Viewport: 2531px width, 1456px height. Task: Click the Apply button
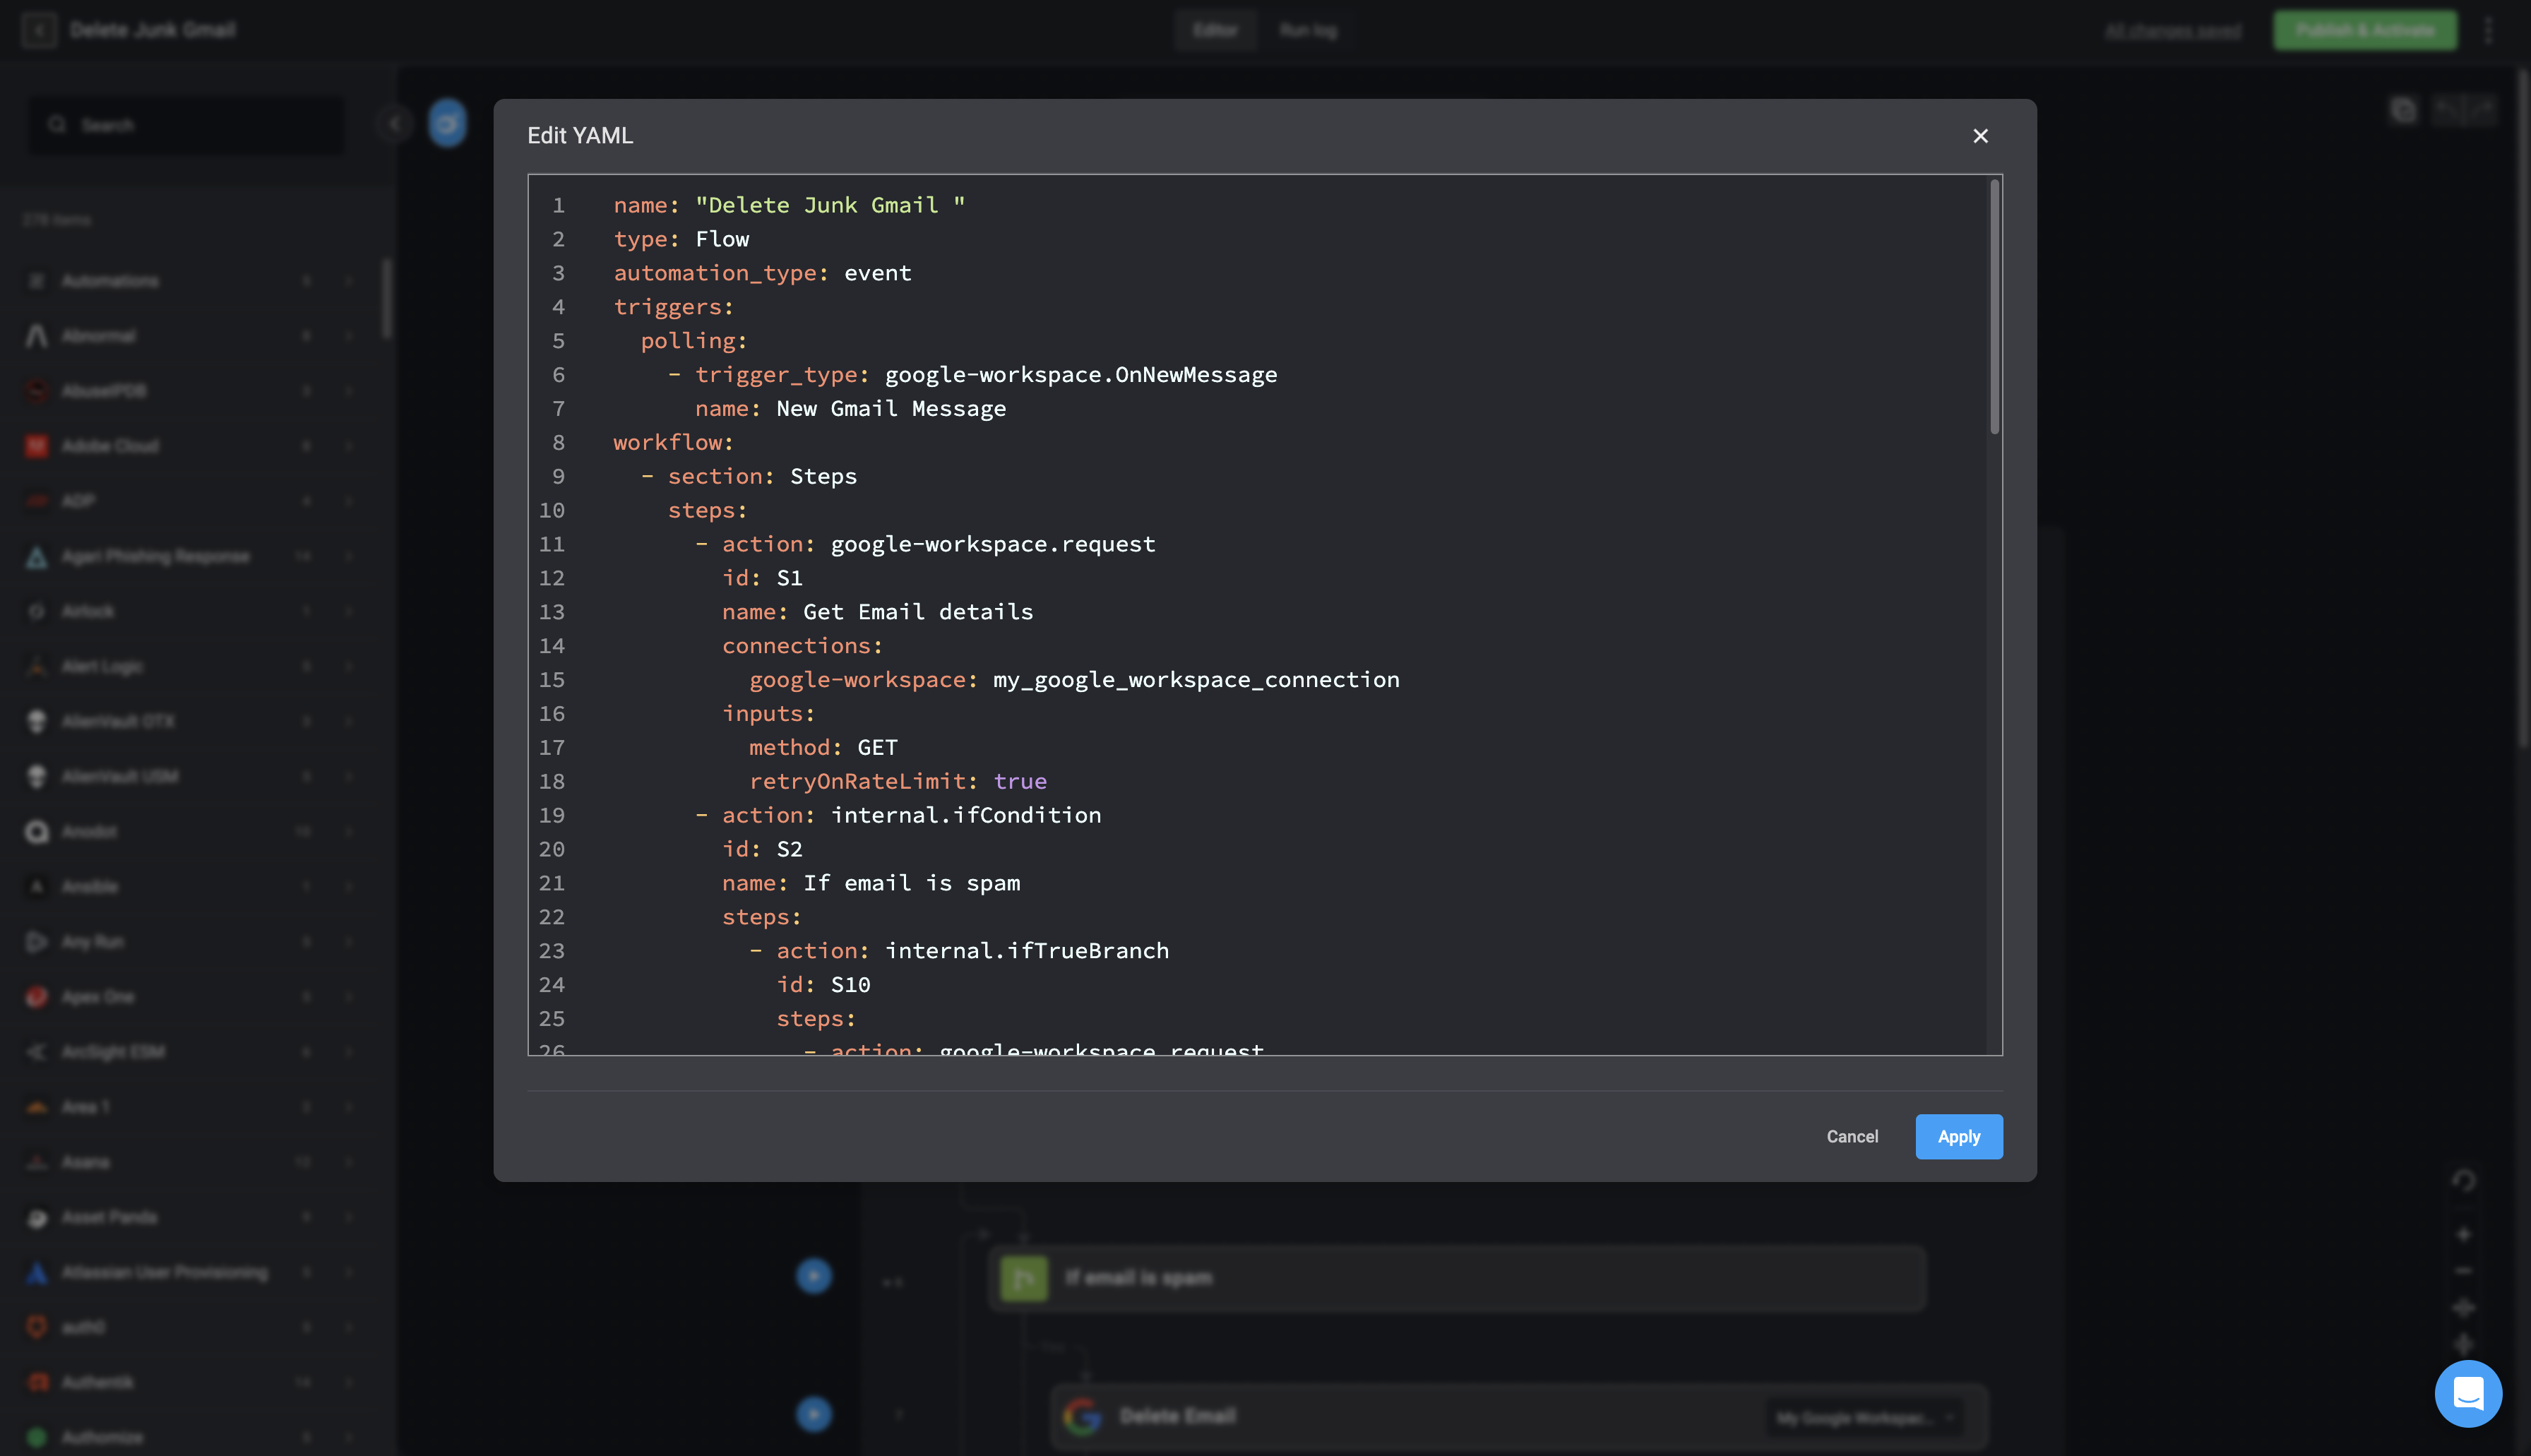(x=1958, y=1136)
